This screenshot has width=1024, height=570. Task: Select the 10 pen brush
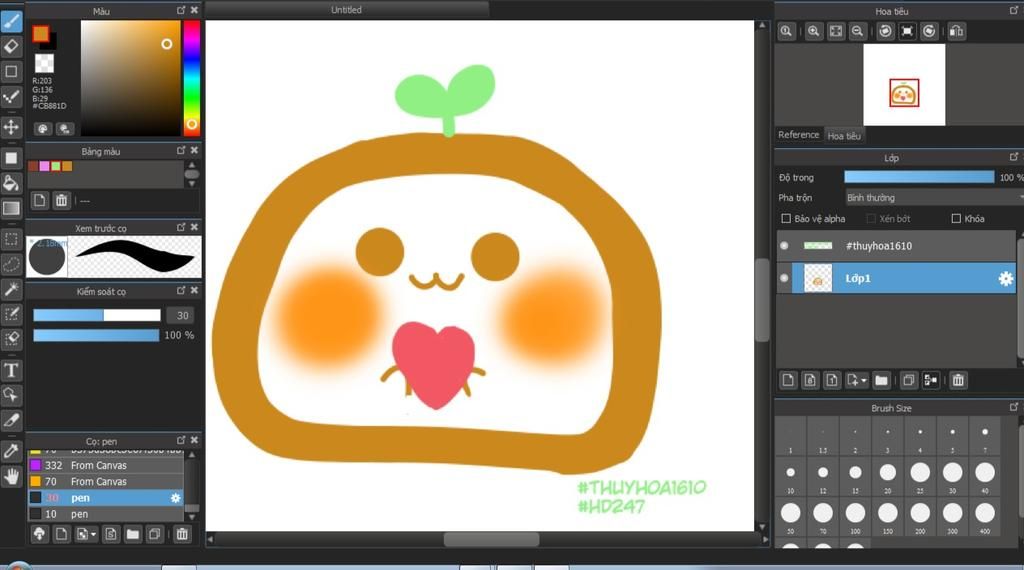[106, 514]
